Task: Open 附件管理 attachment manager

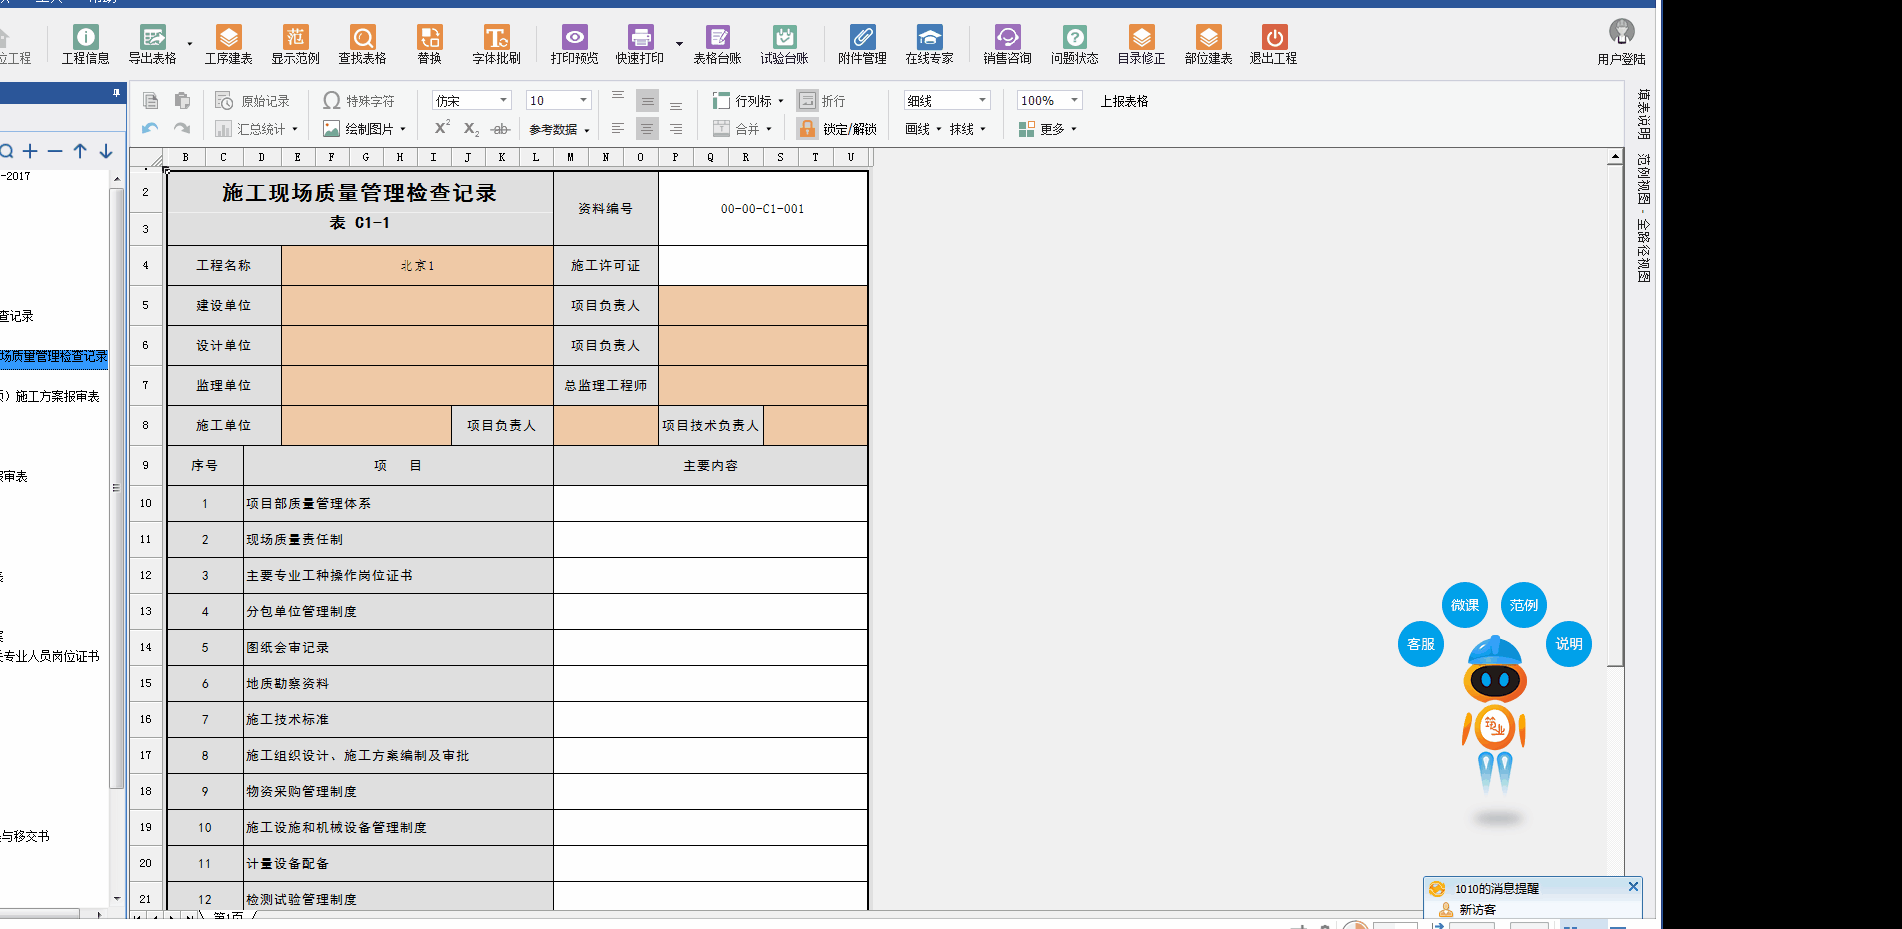Action: 862,45
